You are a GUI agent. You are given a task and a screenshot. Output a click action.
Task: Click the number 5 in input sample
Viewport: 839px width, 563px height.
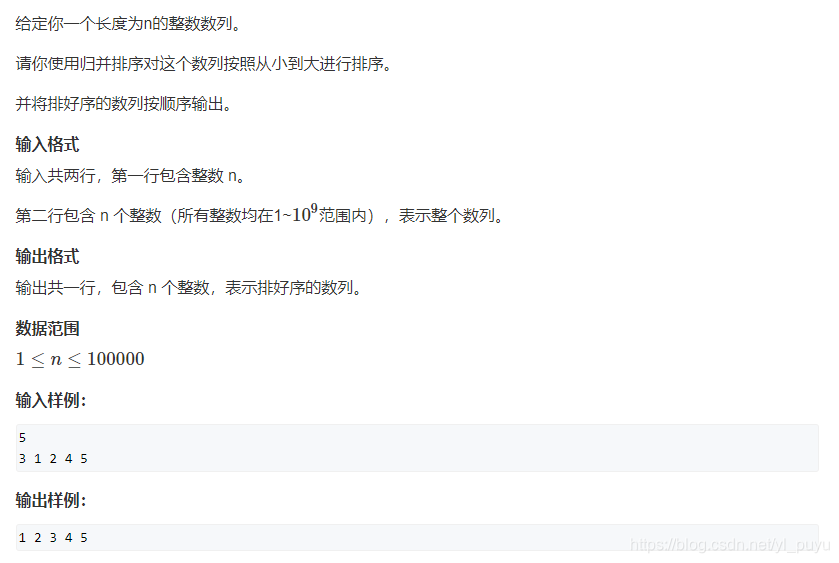point(22,438)
